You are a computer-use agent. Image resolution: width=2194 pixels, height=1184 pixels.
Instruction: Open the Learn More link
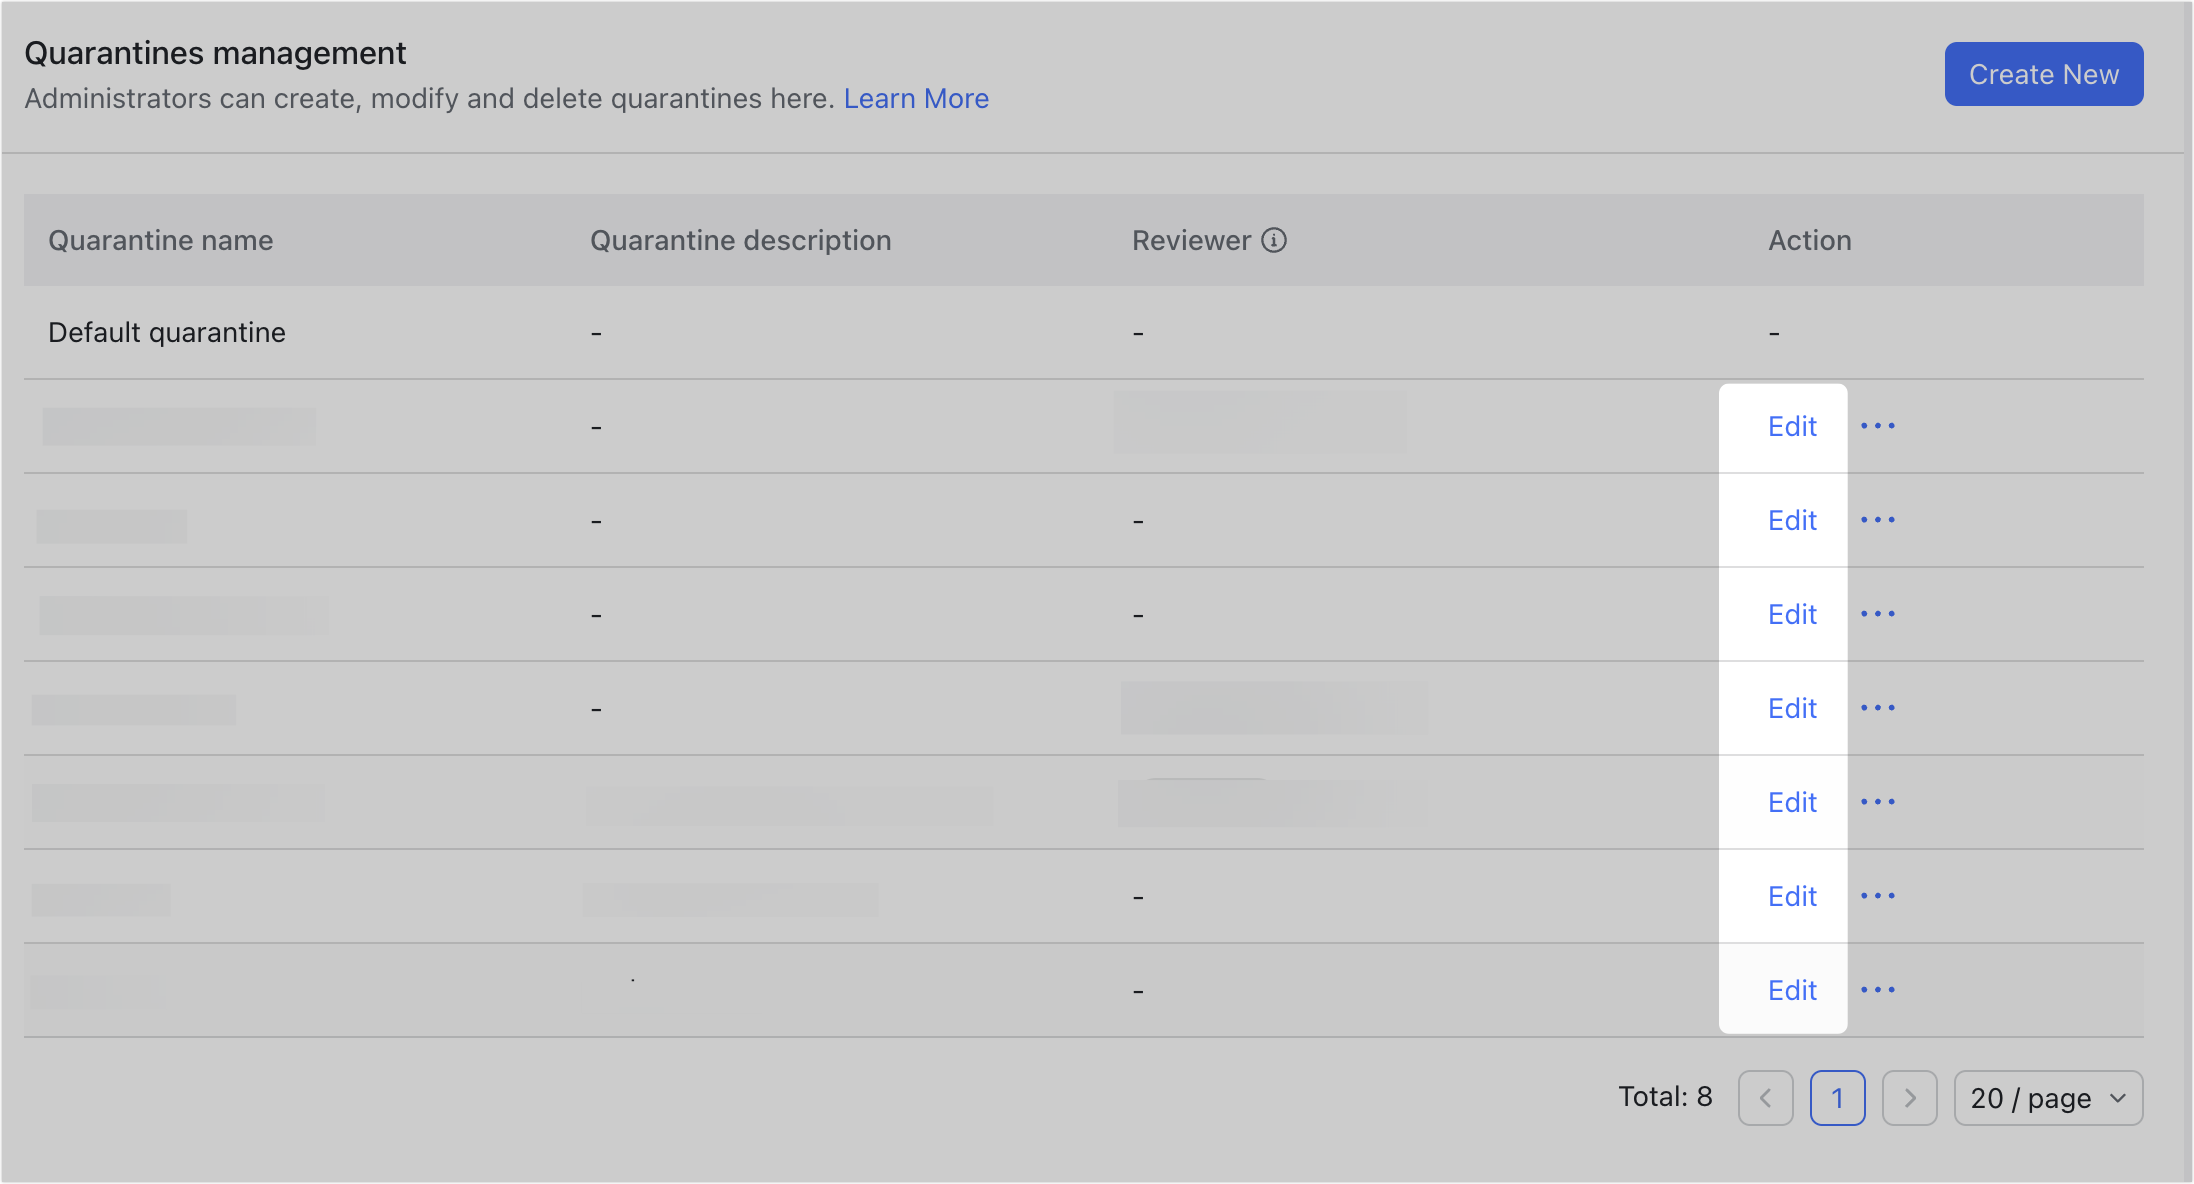[916, 98]
